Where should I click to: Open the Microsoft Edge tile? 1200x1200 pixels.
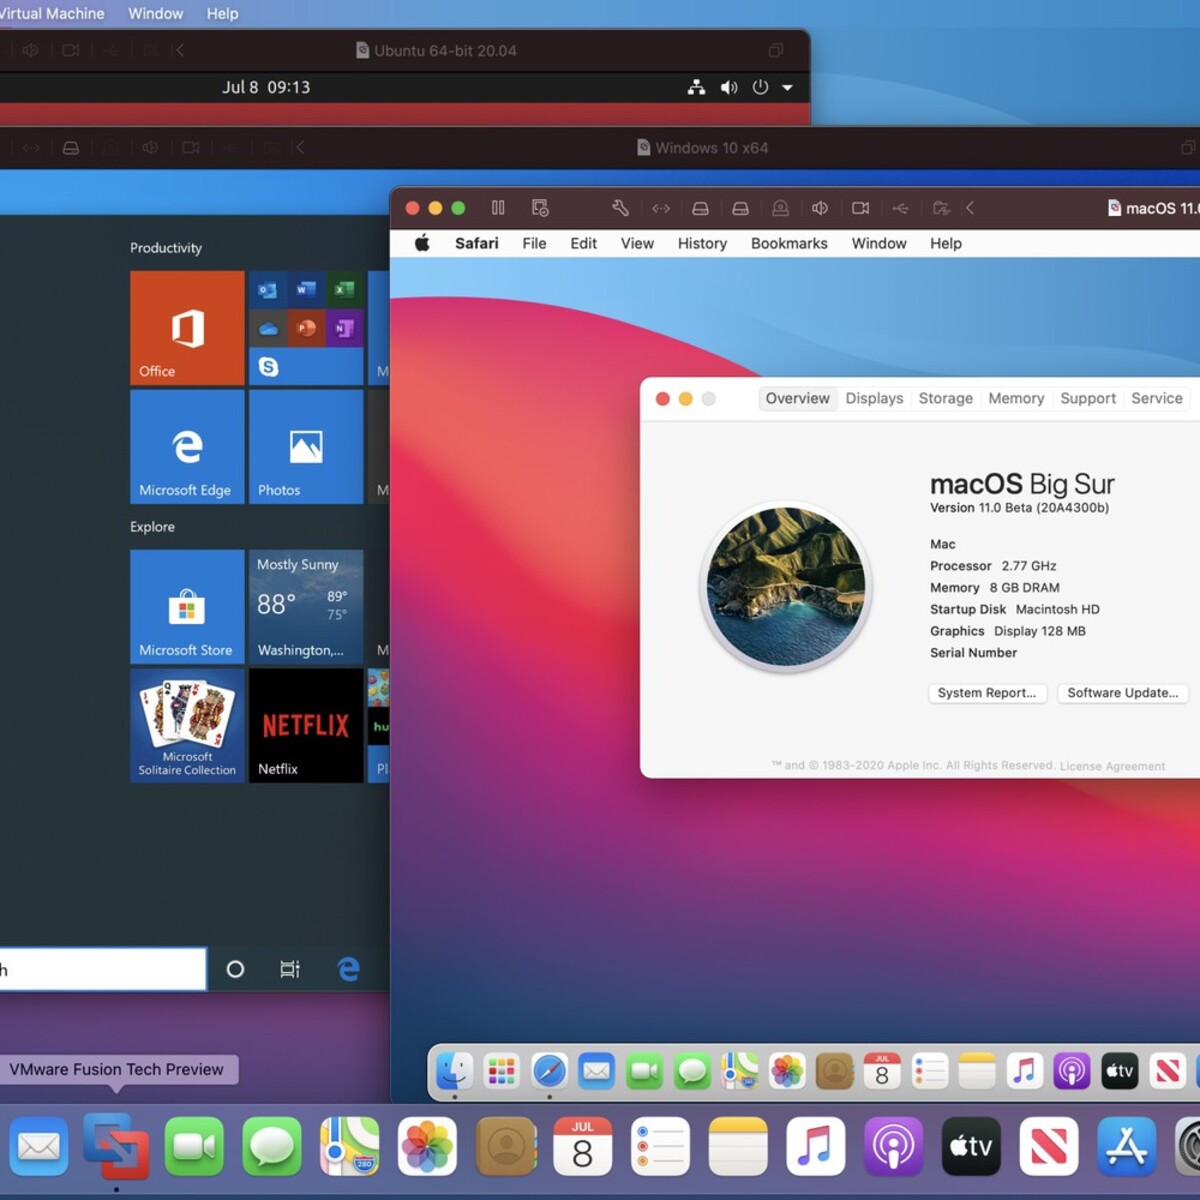(187, 447)
